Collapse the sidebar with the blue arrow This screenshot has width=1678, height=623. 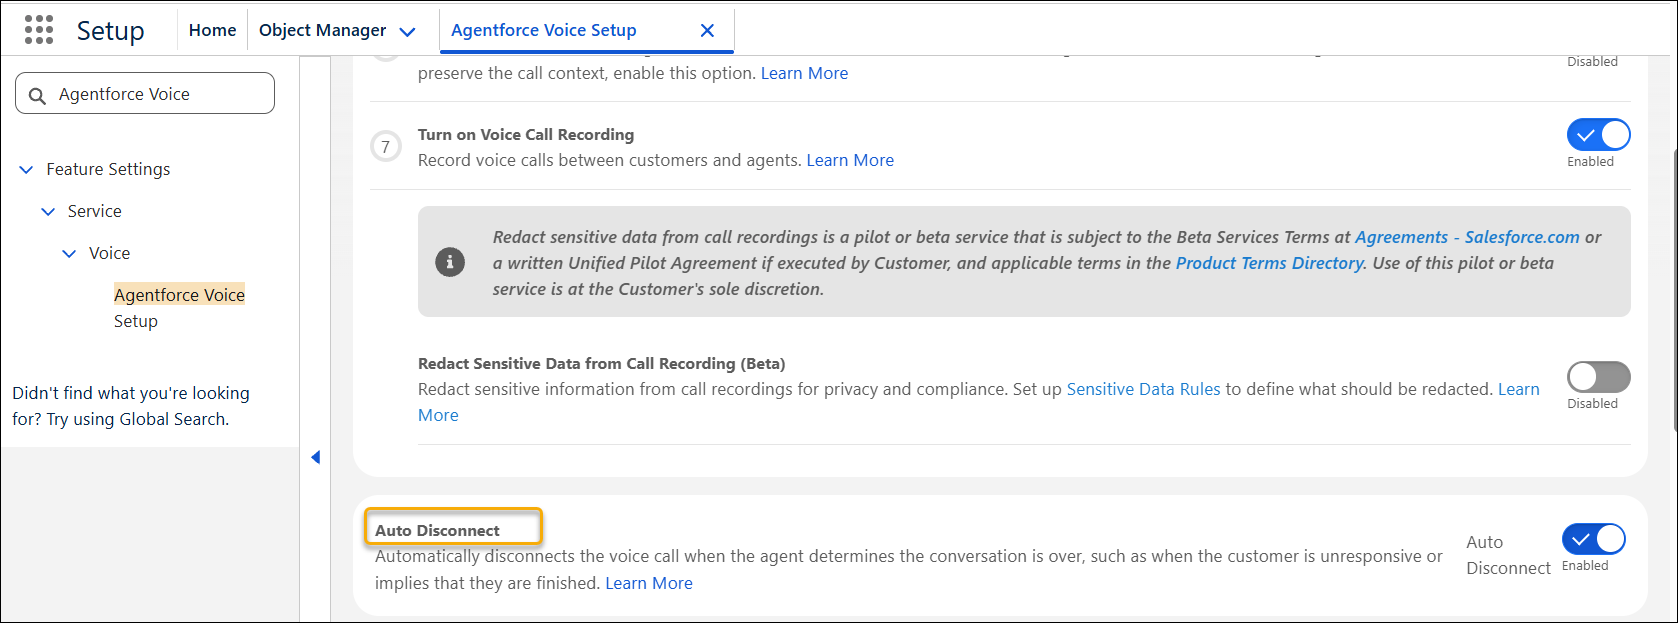(315, 457)
